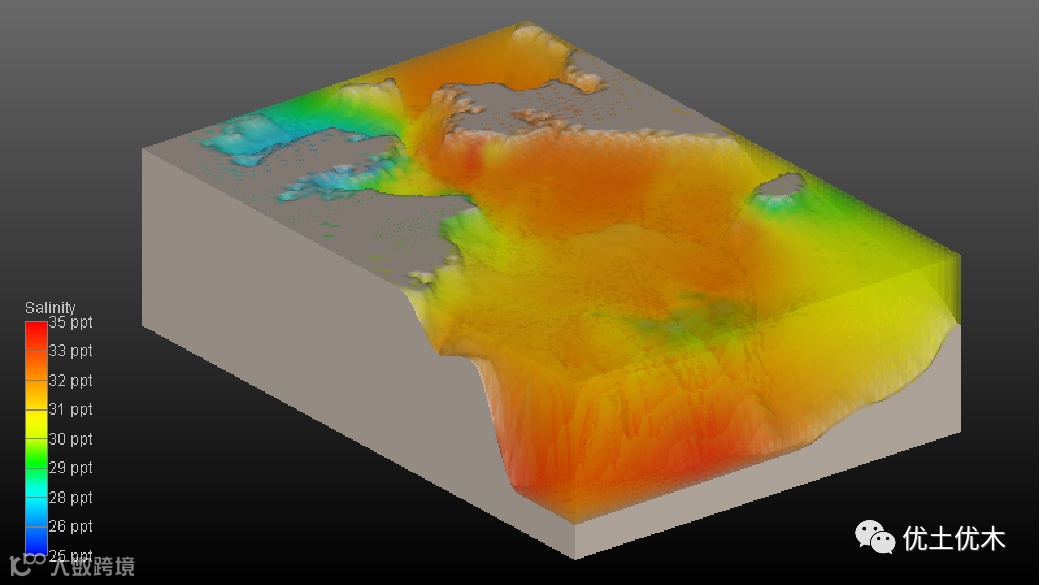Select the 30 ppt legend label

click(71, 439)
